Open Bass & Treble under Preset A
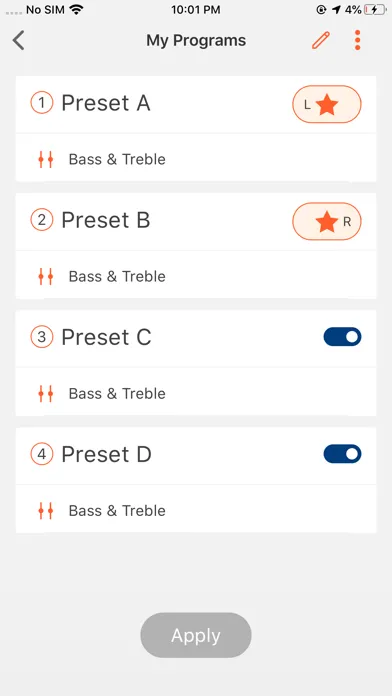392x696 pixels. click(117, 159)
